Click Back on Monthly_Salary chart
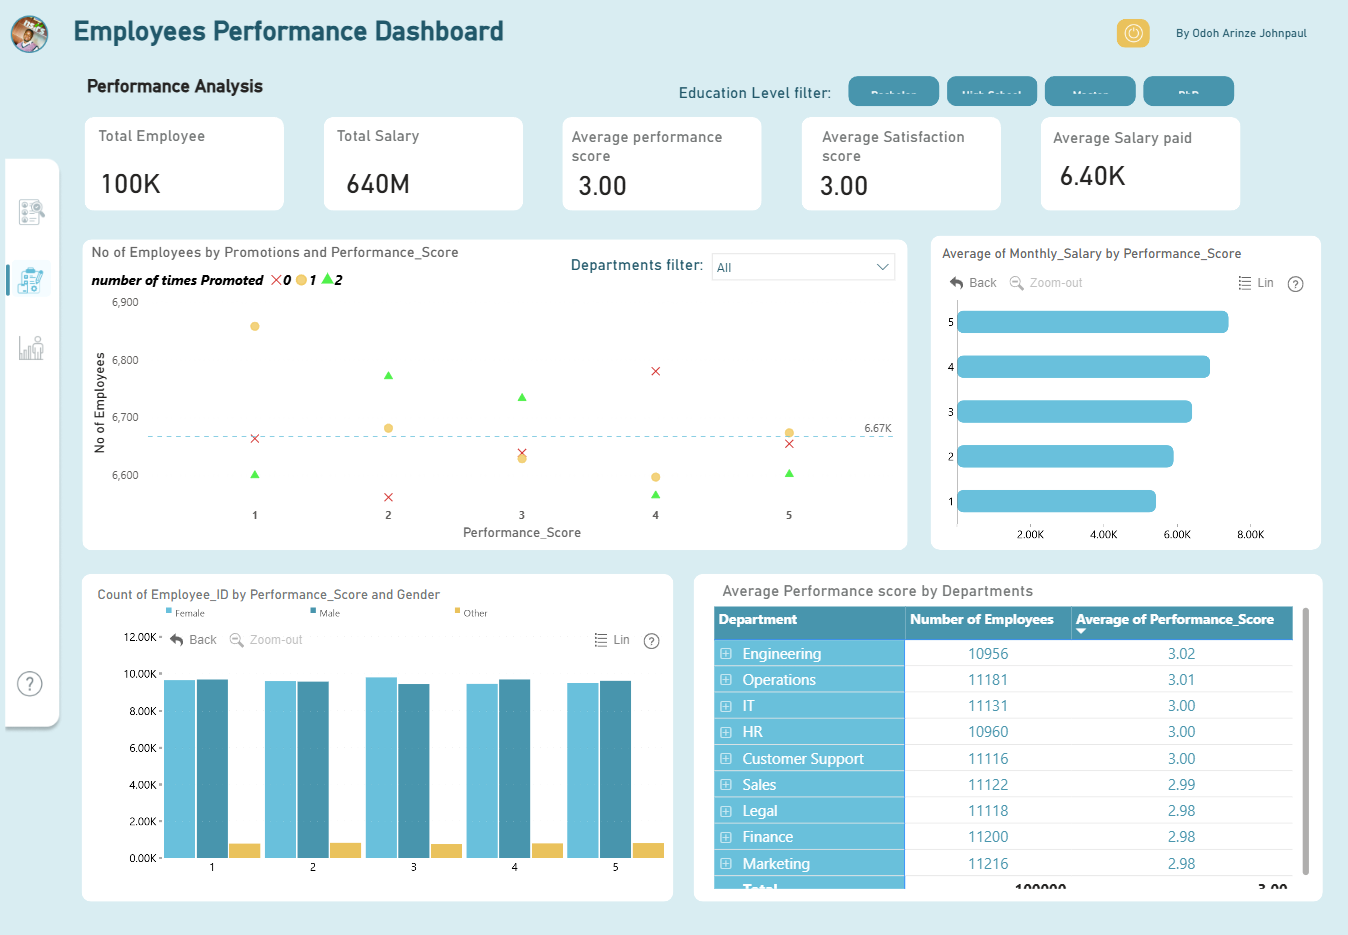 pos(973,283)
